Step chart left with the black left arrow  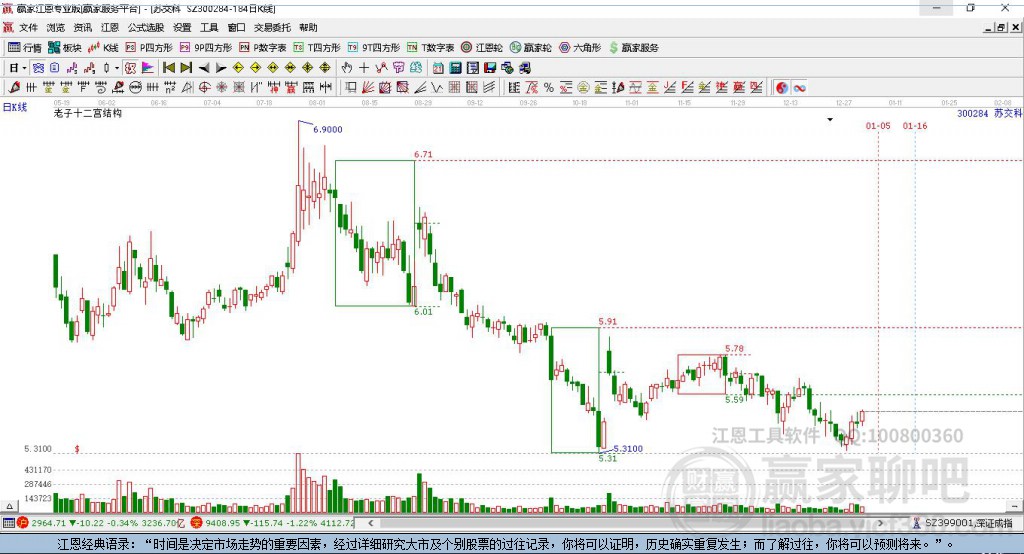click(204, 68)
